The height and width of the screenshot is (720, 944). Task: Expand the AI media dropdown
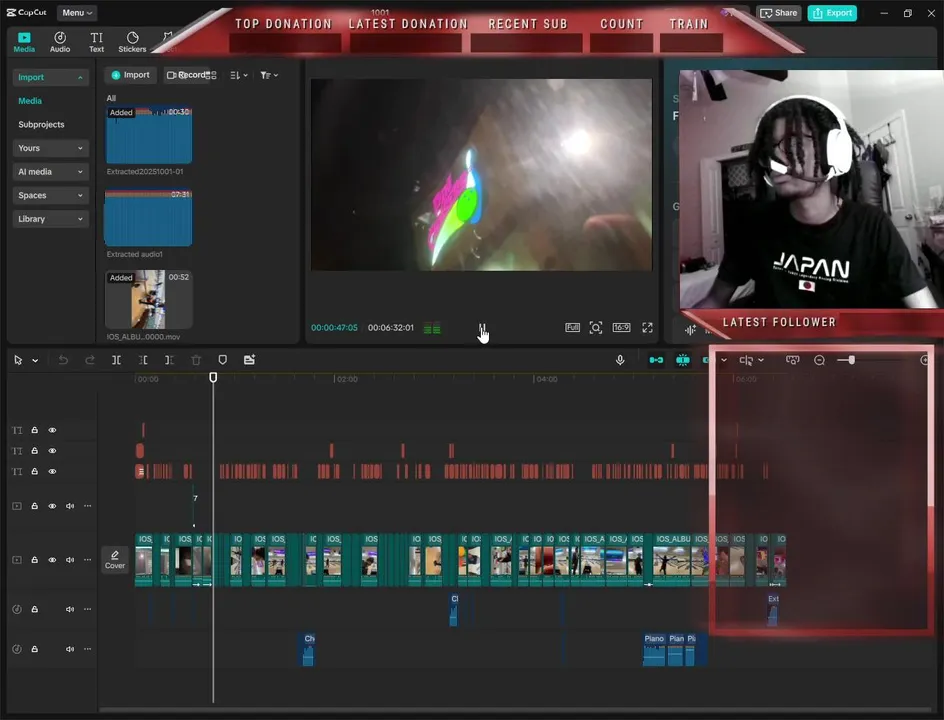(x=51, y=172)
